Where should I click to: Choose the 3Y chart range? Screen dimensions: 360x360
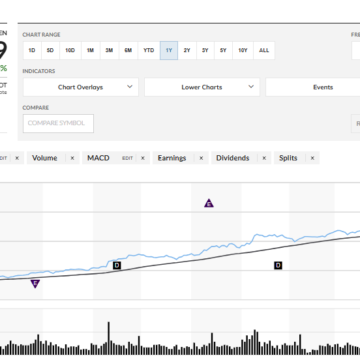coord(205,50)
